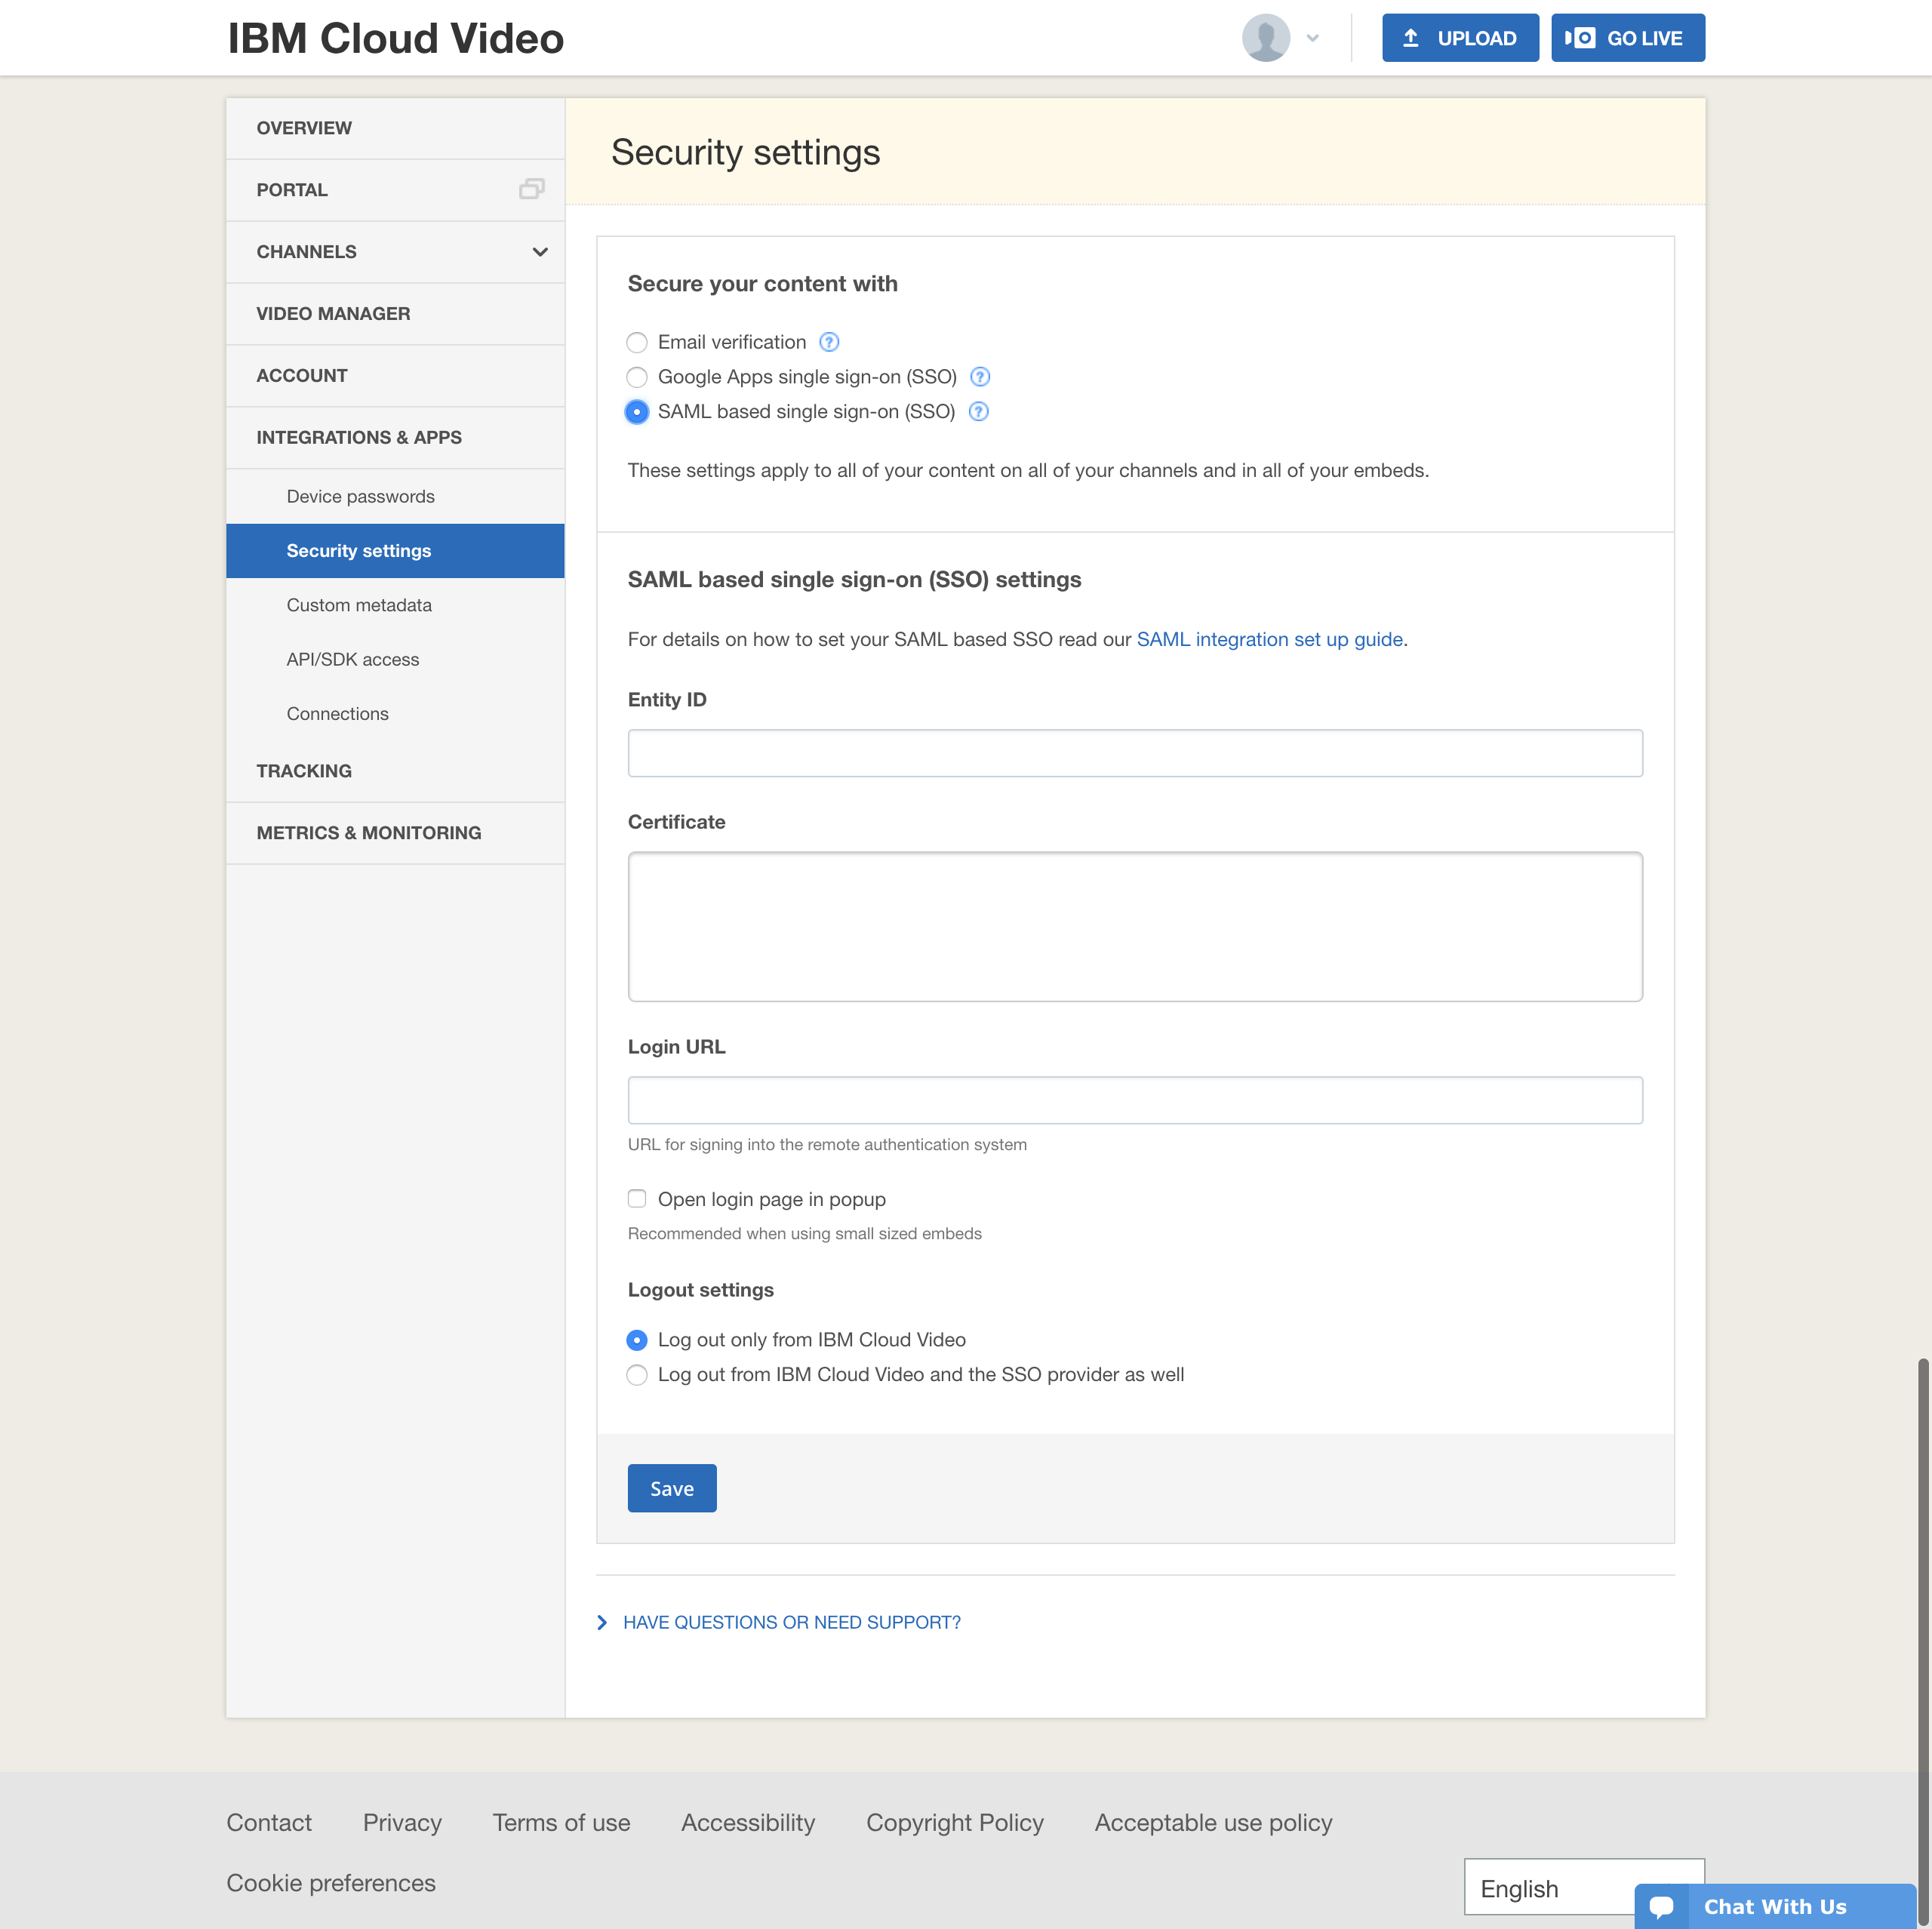Enable Open login page in popup checkbox
Screen dimensions: 1932x1929
[637, 1199]
